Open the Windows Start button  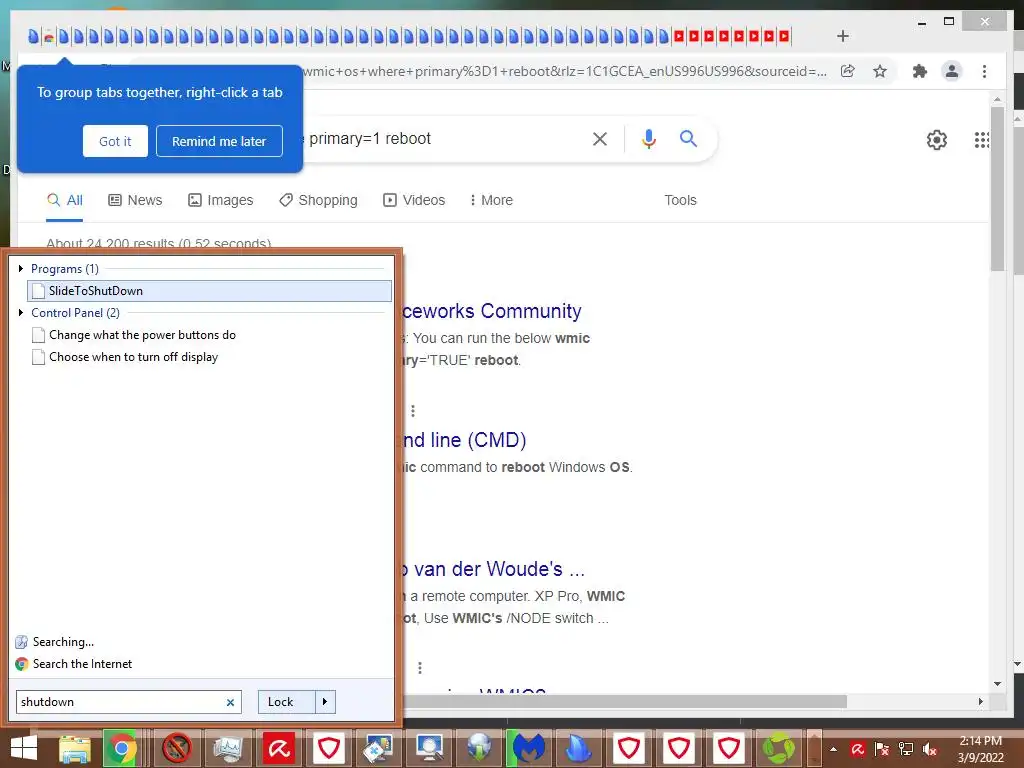coord(24,748)
